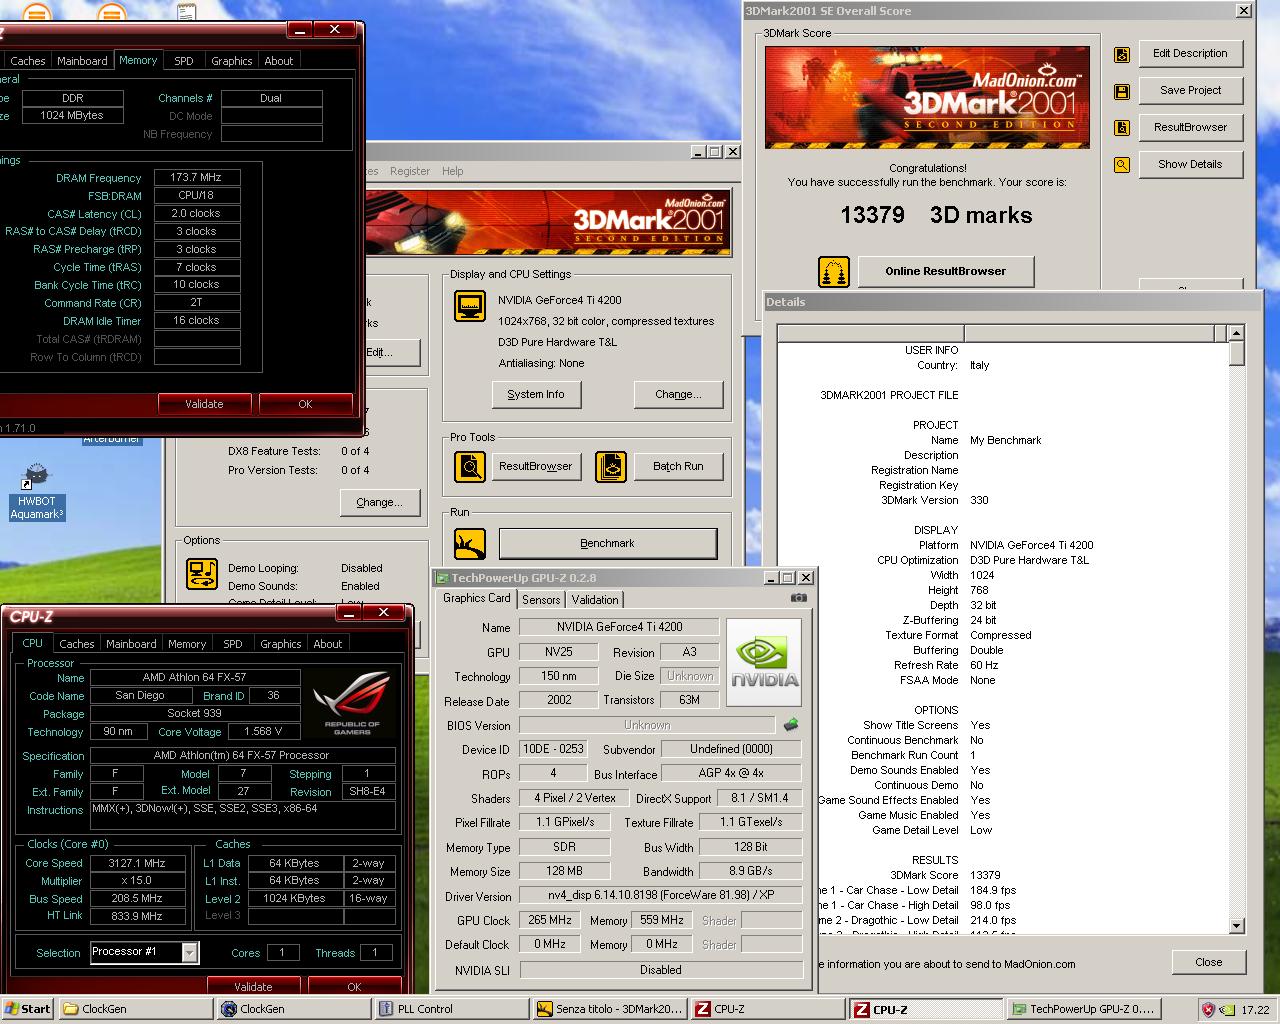This screenshot has height=1024, width=1280.
Task: Click the Start button on taskbar
Action: click(27, 1009)
